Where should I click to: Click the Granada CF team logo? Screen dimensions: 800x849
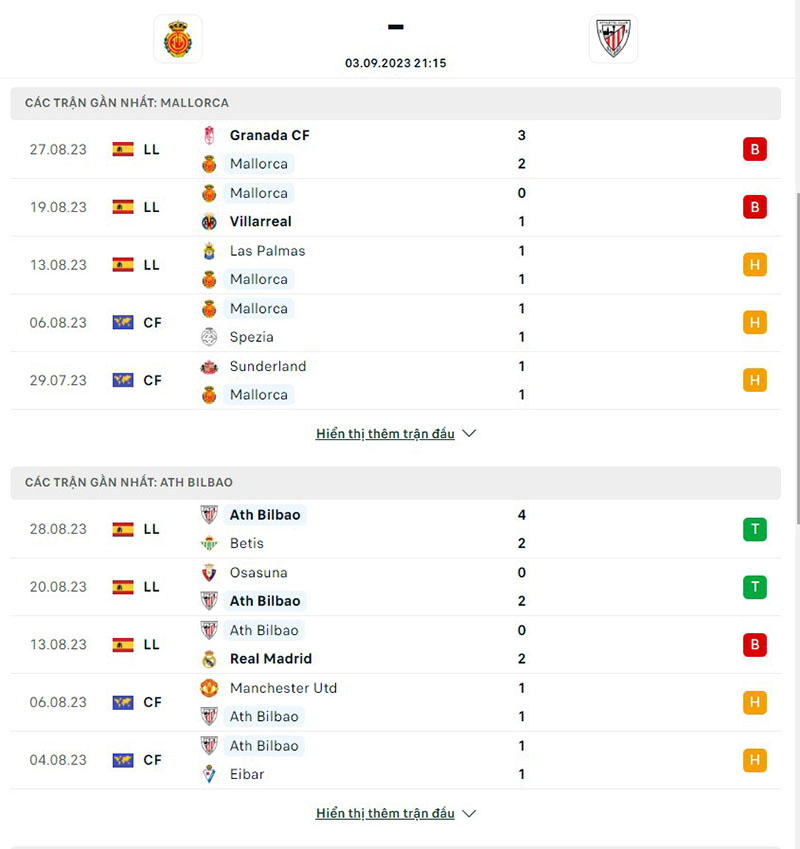pyautogui.click(x=209, y=136)
